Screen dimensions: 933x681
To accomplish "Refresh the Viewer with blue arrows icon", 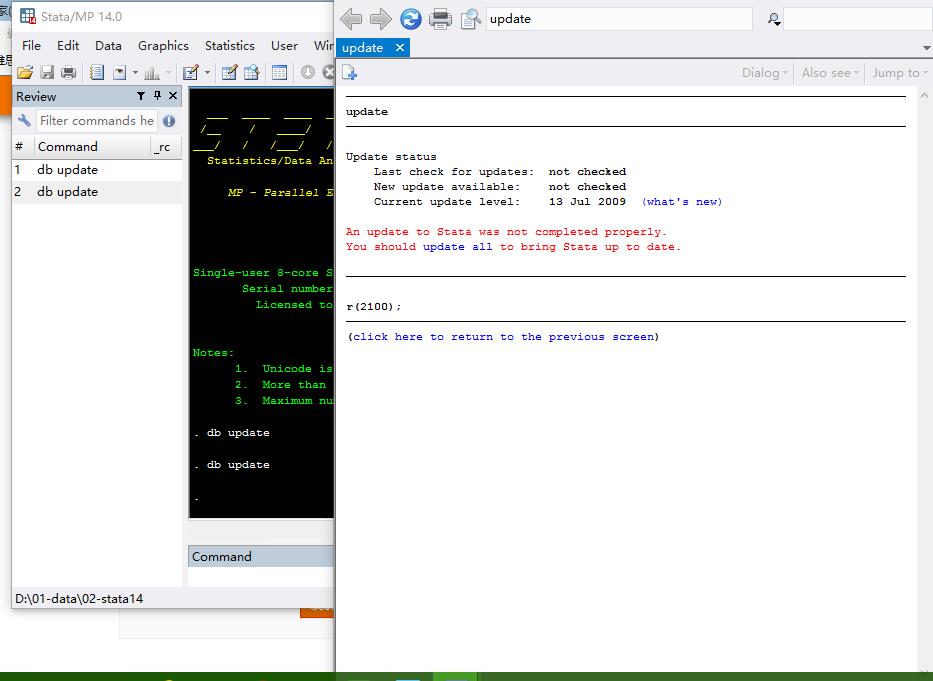I will point(410,19).
